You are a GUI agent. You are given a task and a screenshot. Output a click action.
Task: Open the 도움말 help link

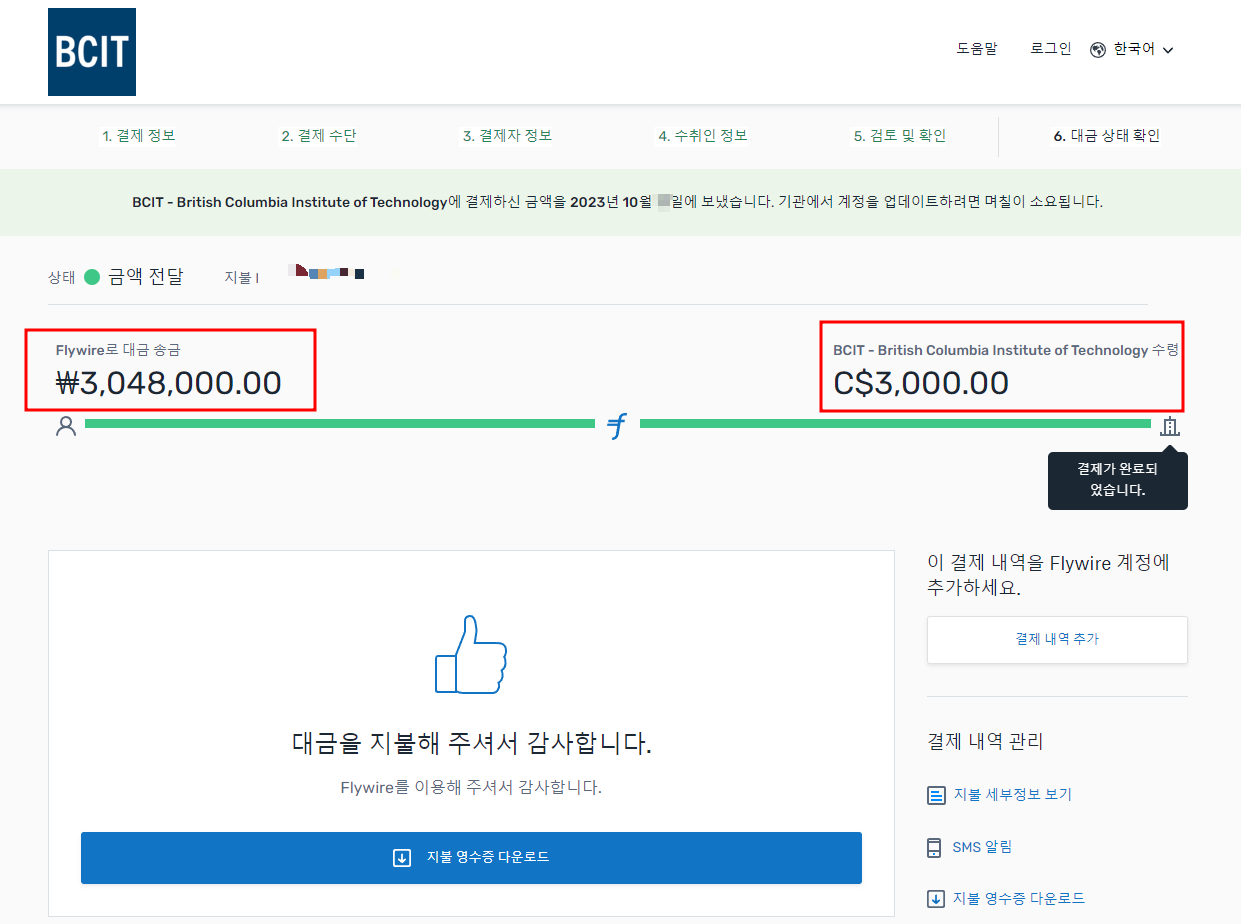point(977,48)
